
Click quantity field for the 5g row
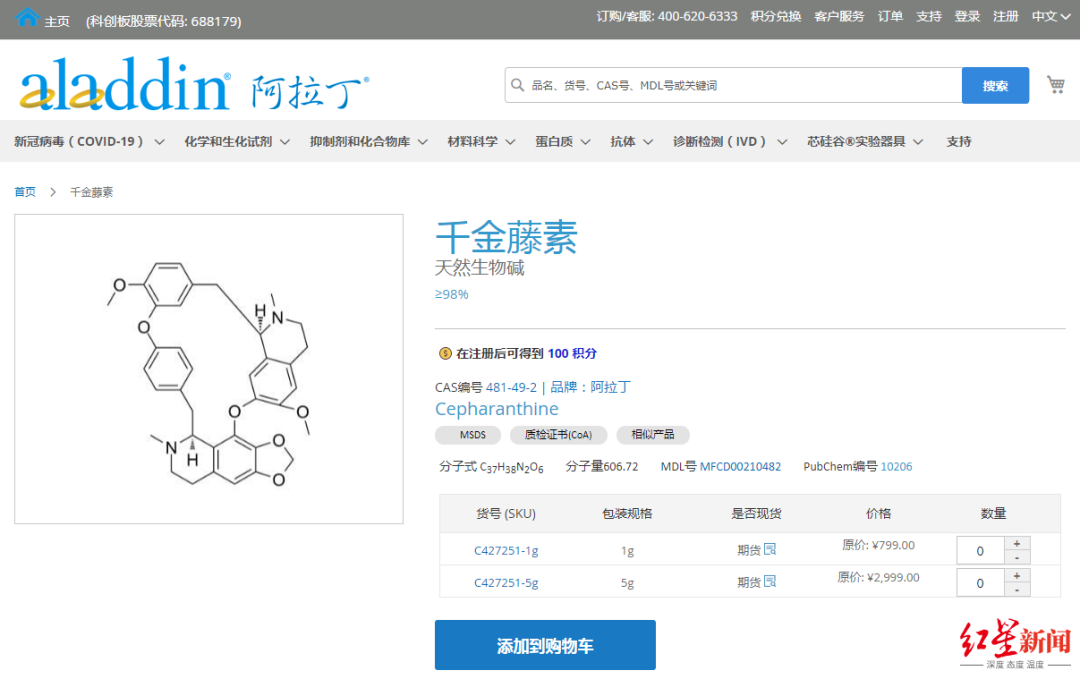pos(980,583)
